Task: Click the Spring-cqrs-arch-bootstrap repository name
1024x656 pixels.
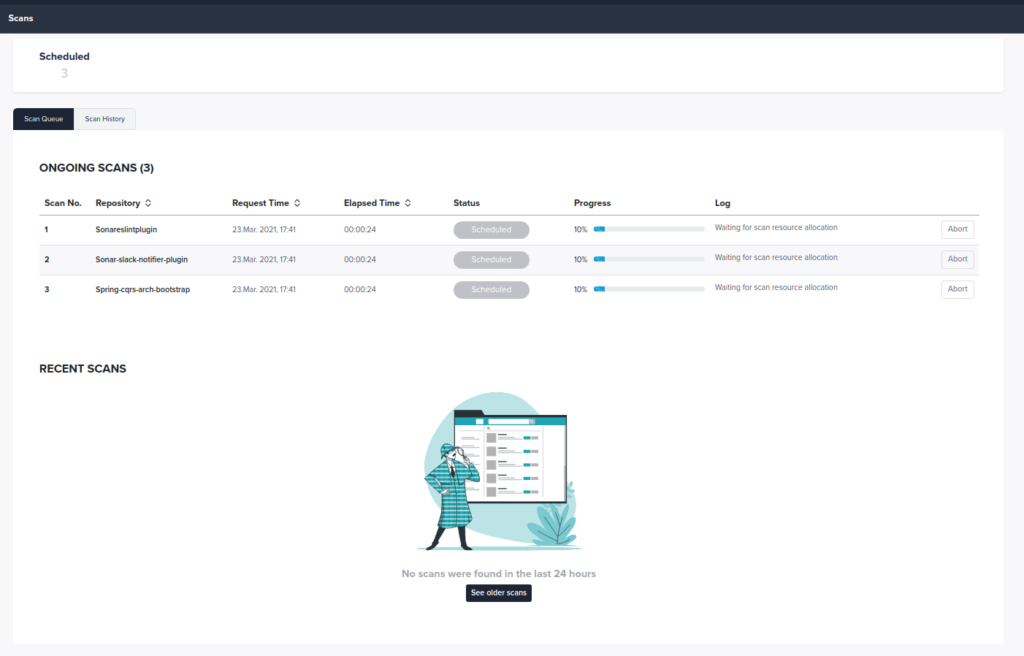Action: pos(142,289)
